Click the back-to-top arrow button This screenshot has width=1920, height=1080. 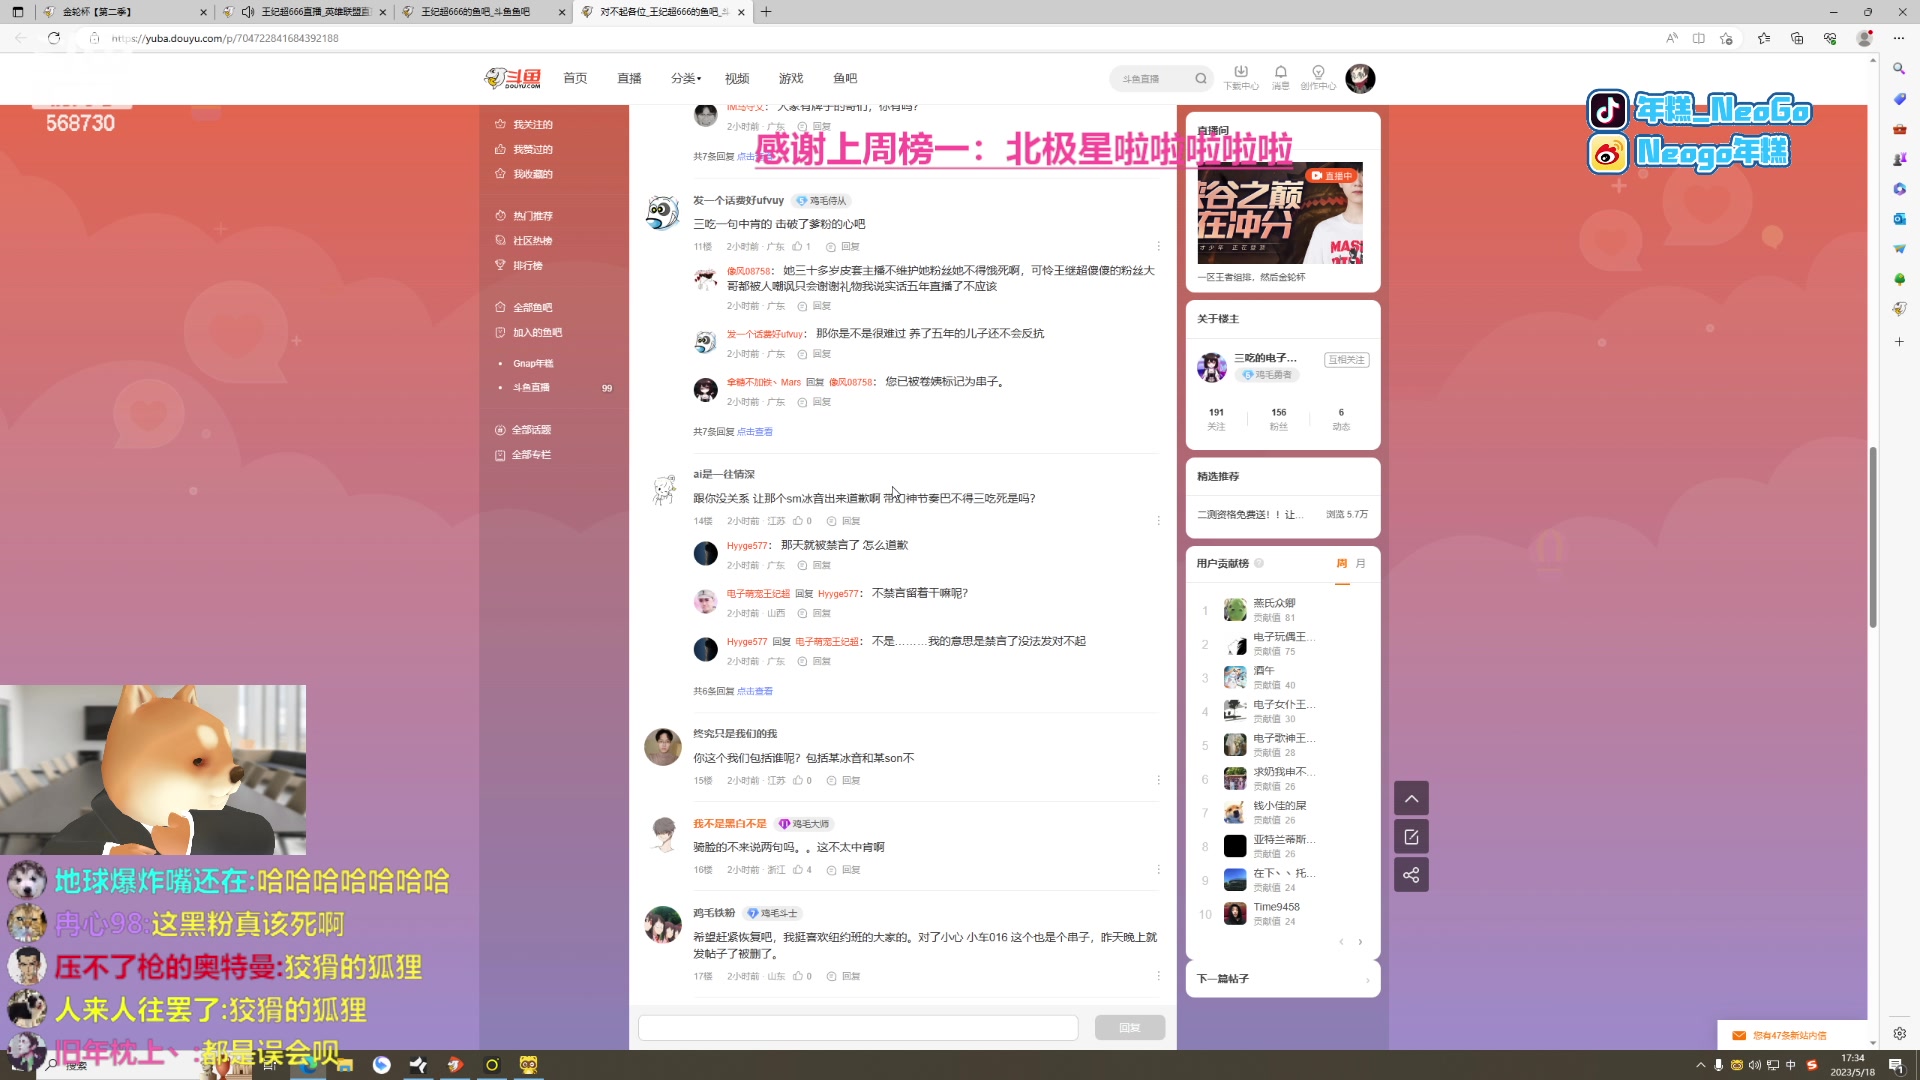coord(1411,798)
